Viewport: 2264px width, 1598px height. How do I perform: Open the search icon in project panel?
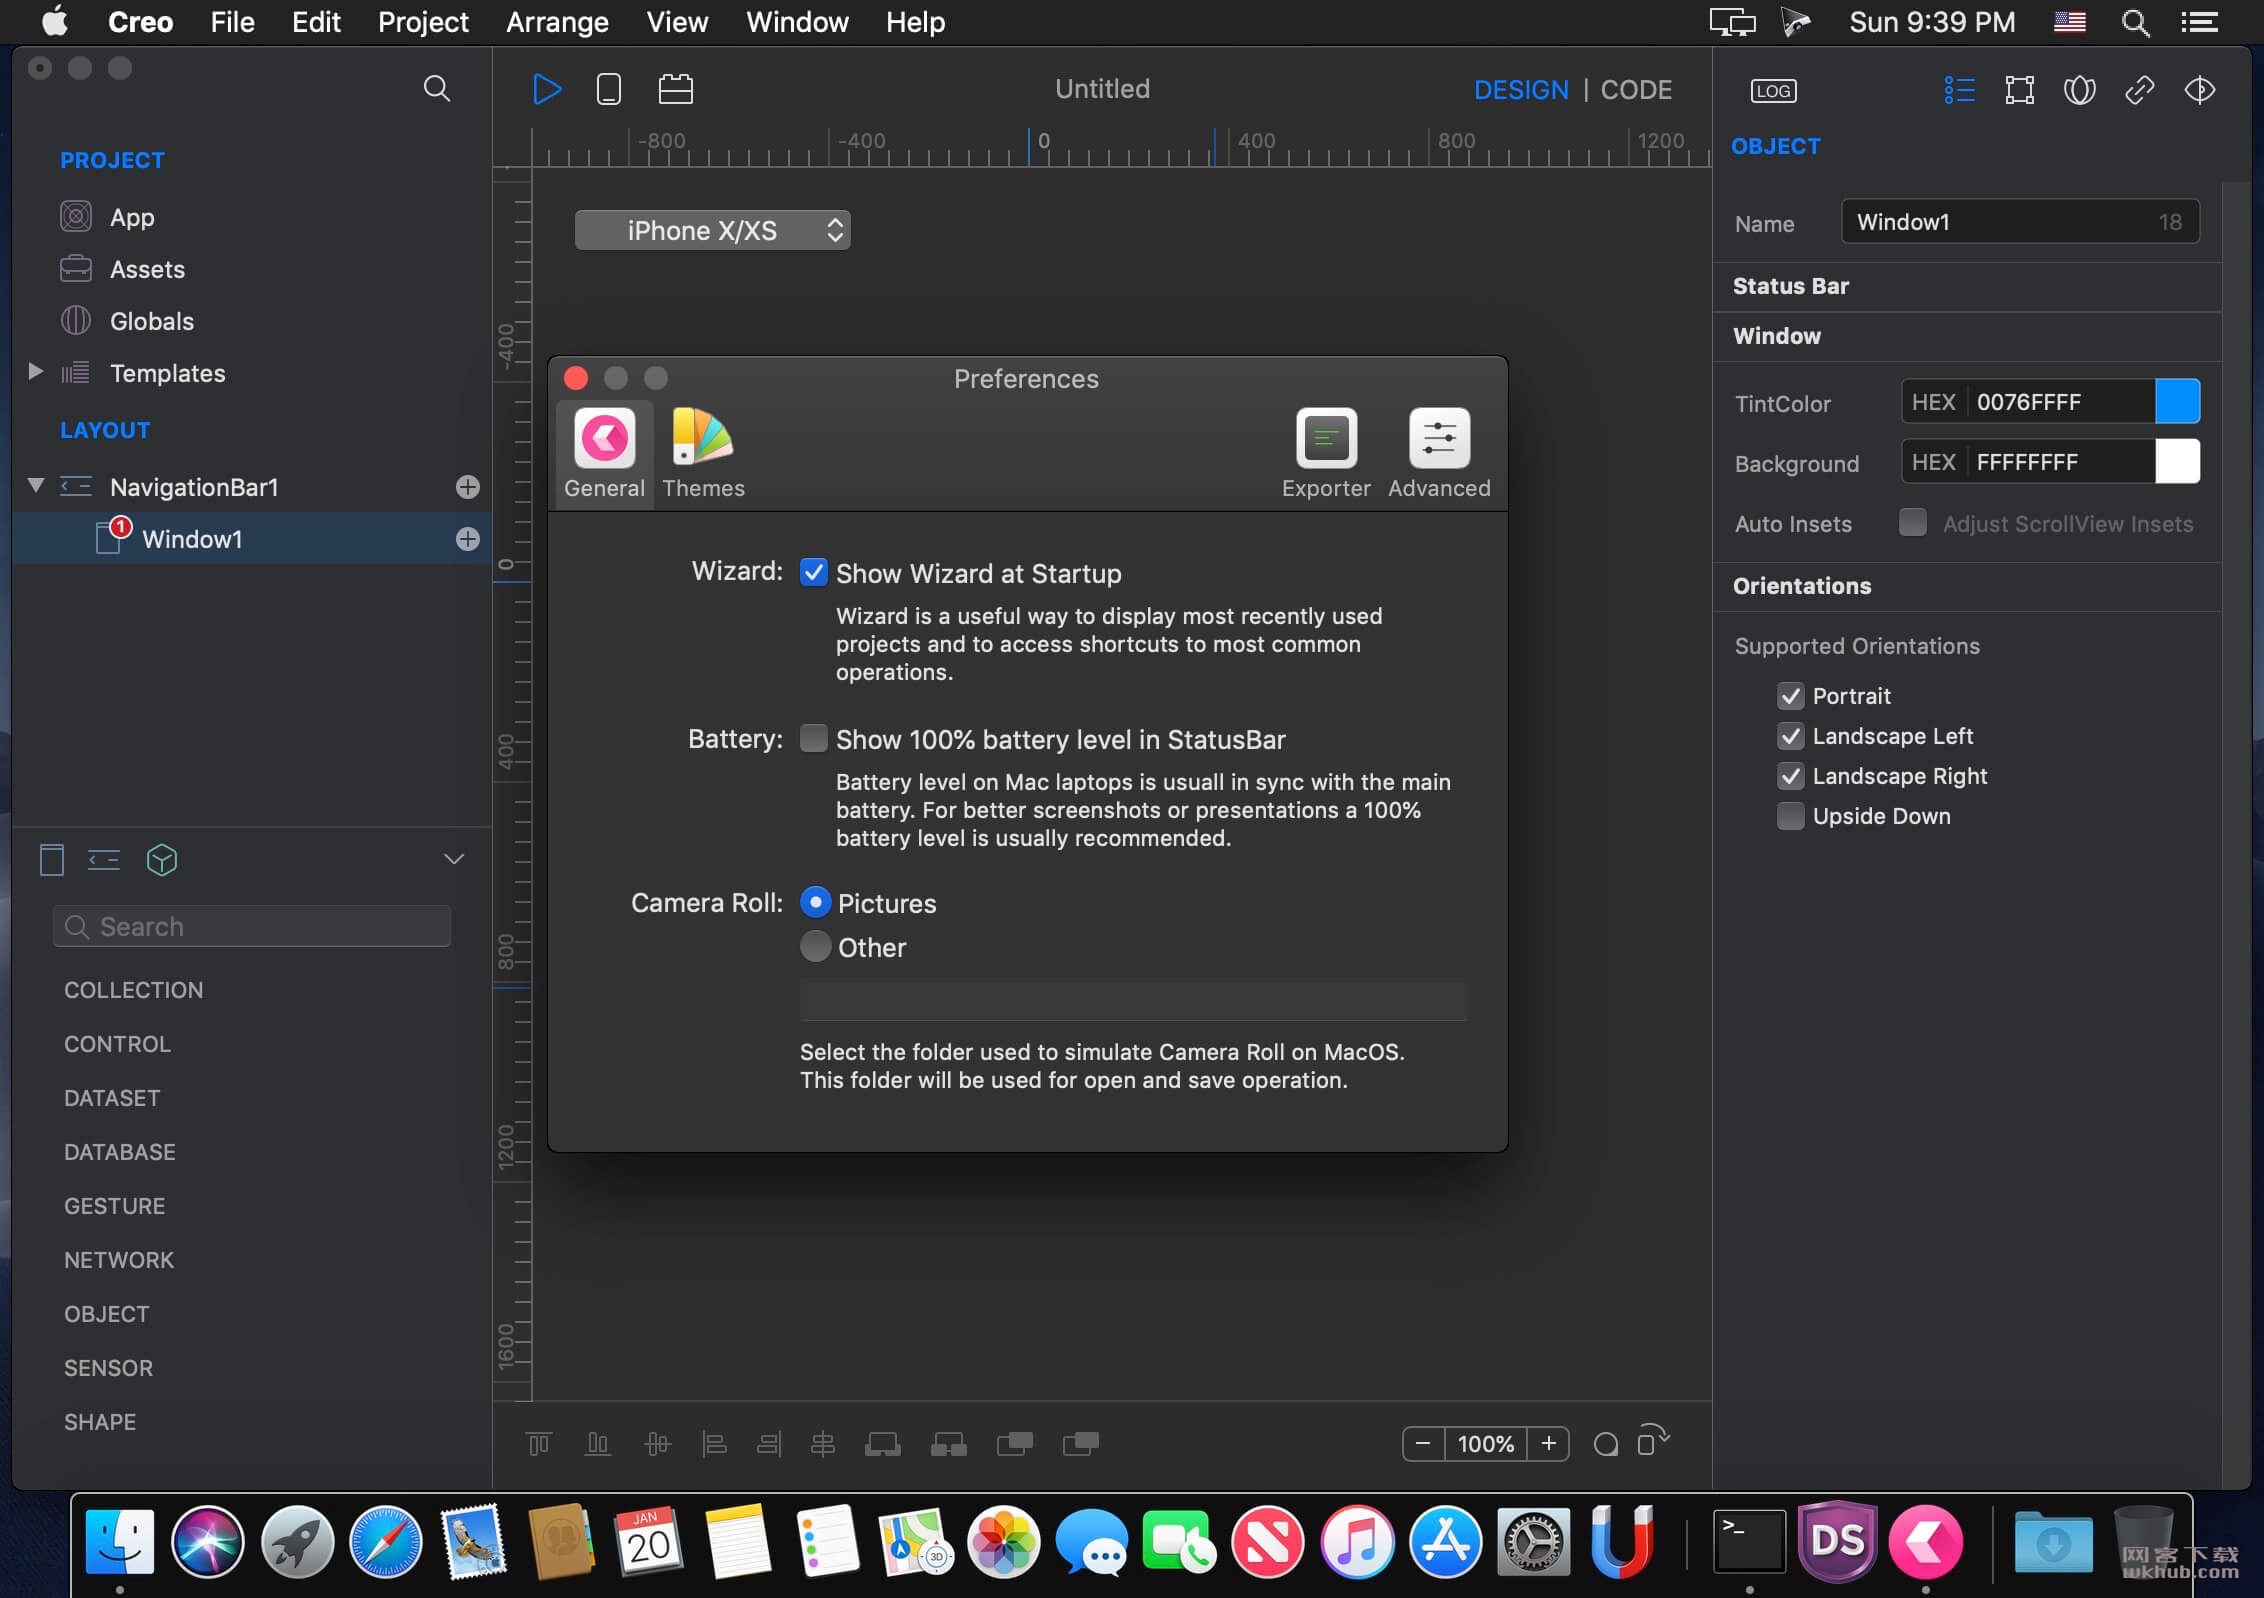tap(437, 88)
